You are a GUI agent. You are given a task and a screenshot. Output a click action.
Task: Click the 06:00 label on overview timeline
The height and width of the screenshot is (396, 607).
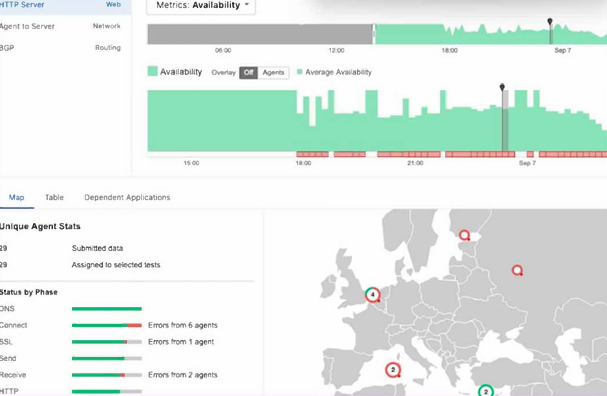(223, 50)
